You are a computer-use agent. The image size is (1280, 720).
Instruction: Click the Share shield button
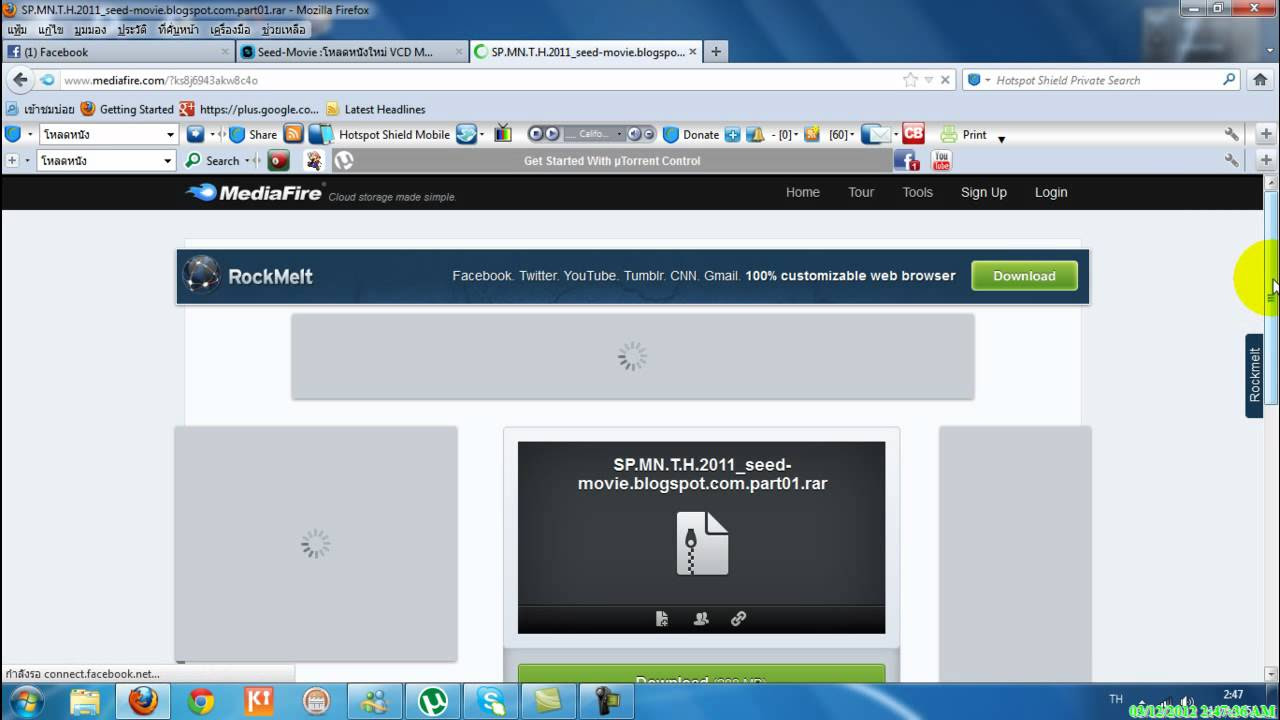(254, 134)
